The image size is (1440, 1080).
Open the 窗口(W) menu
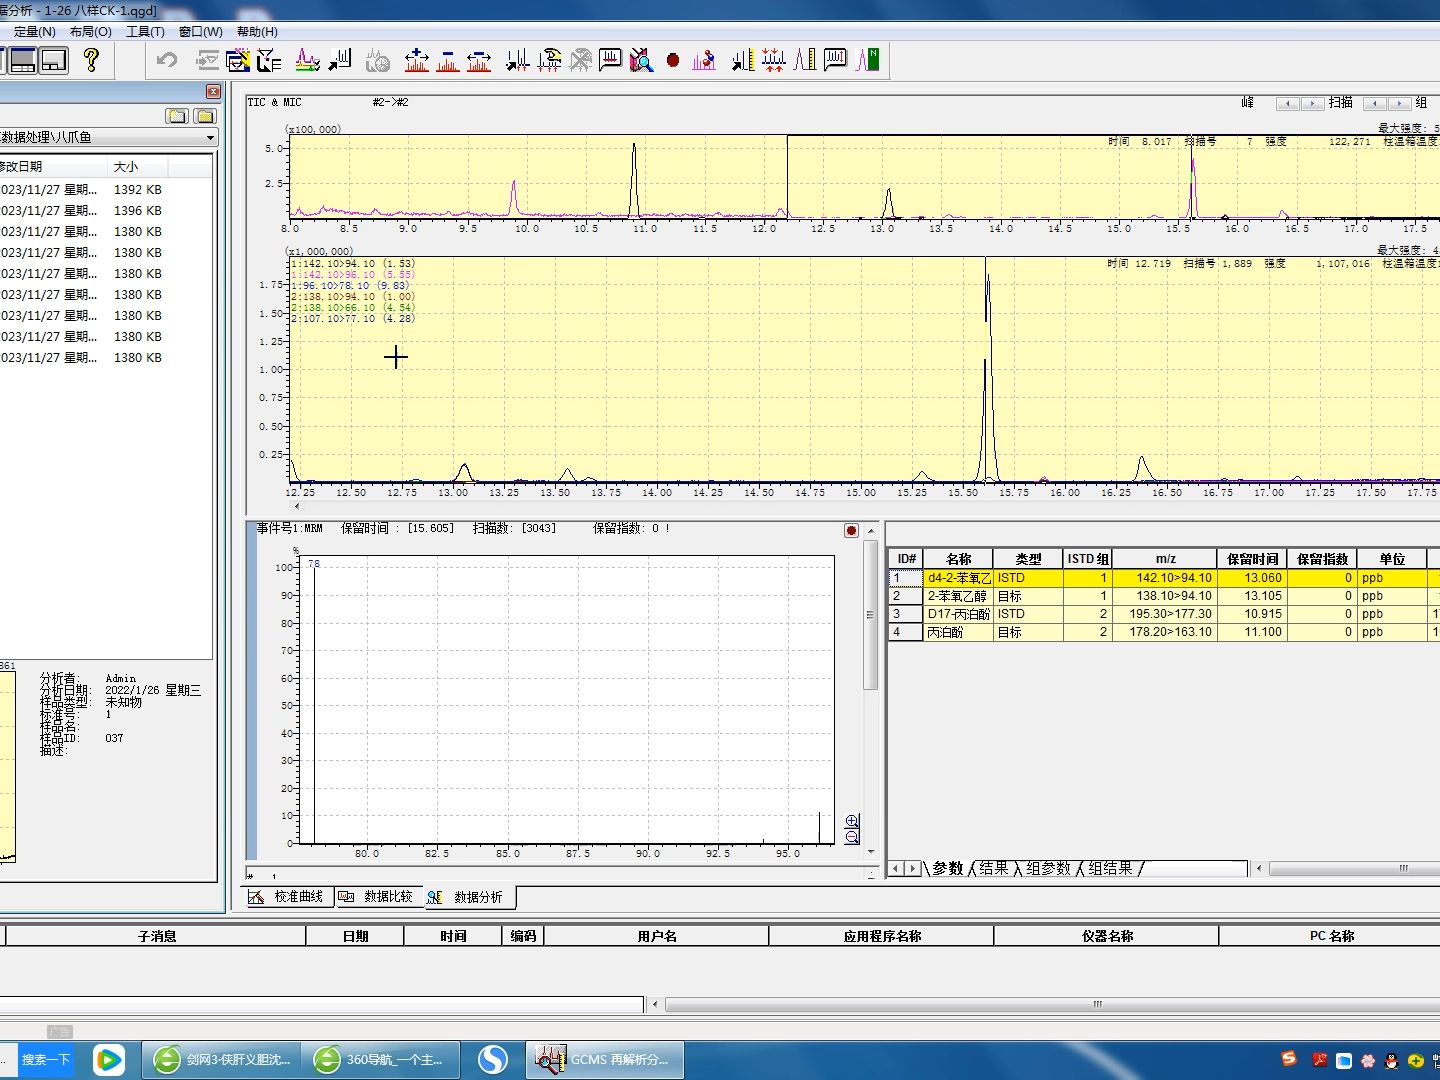[201, 32]
